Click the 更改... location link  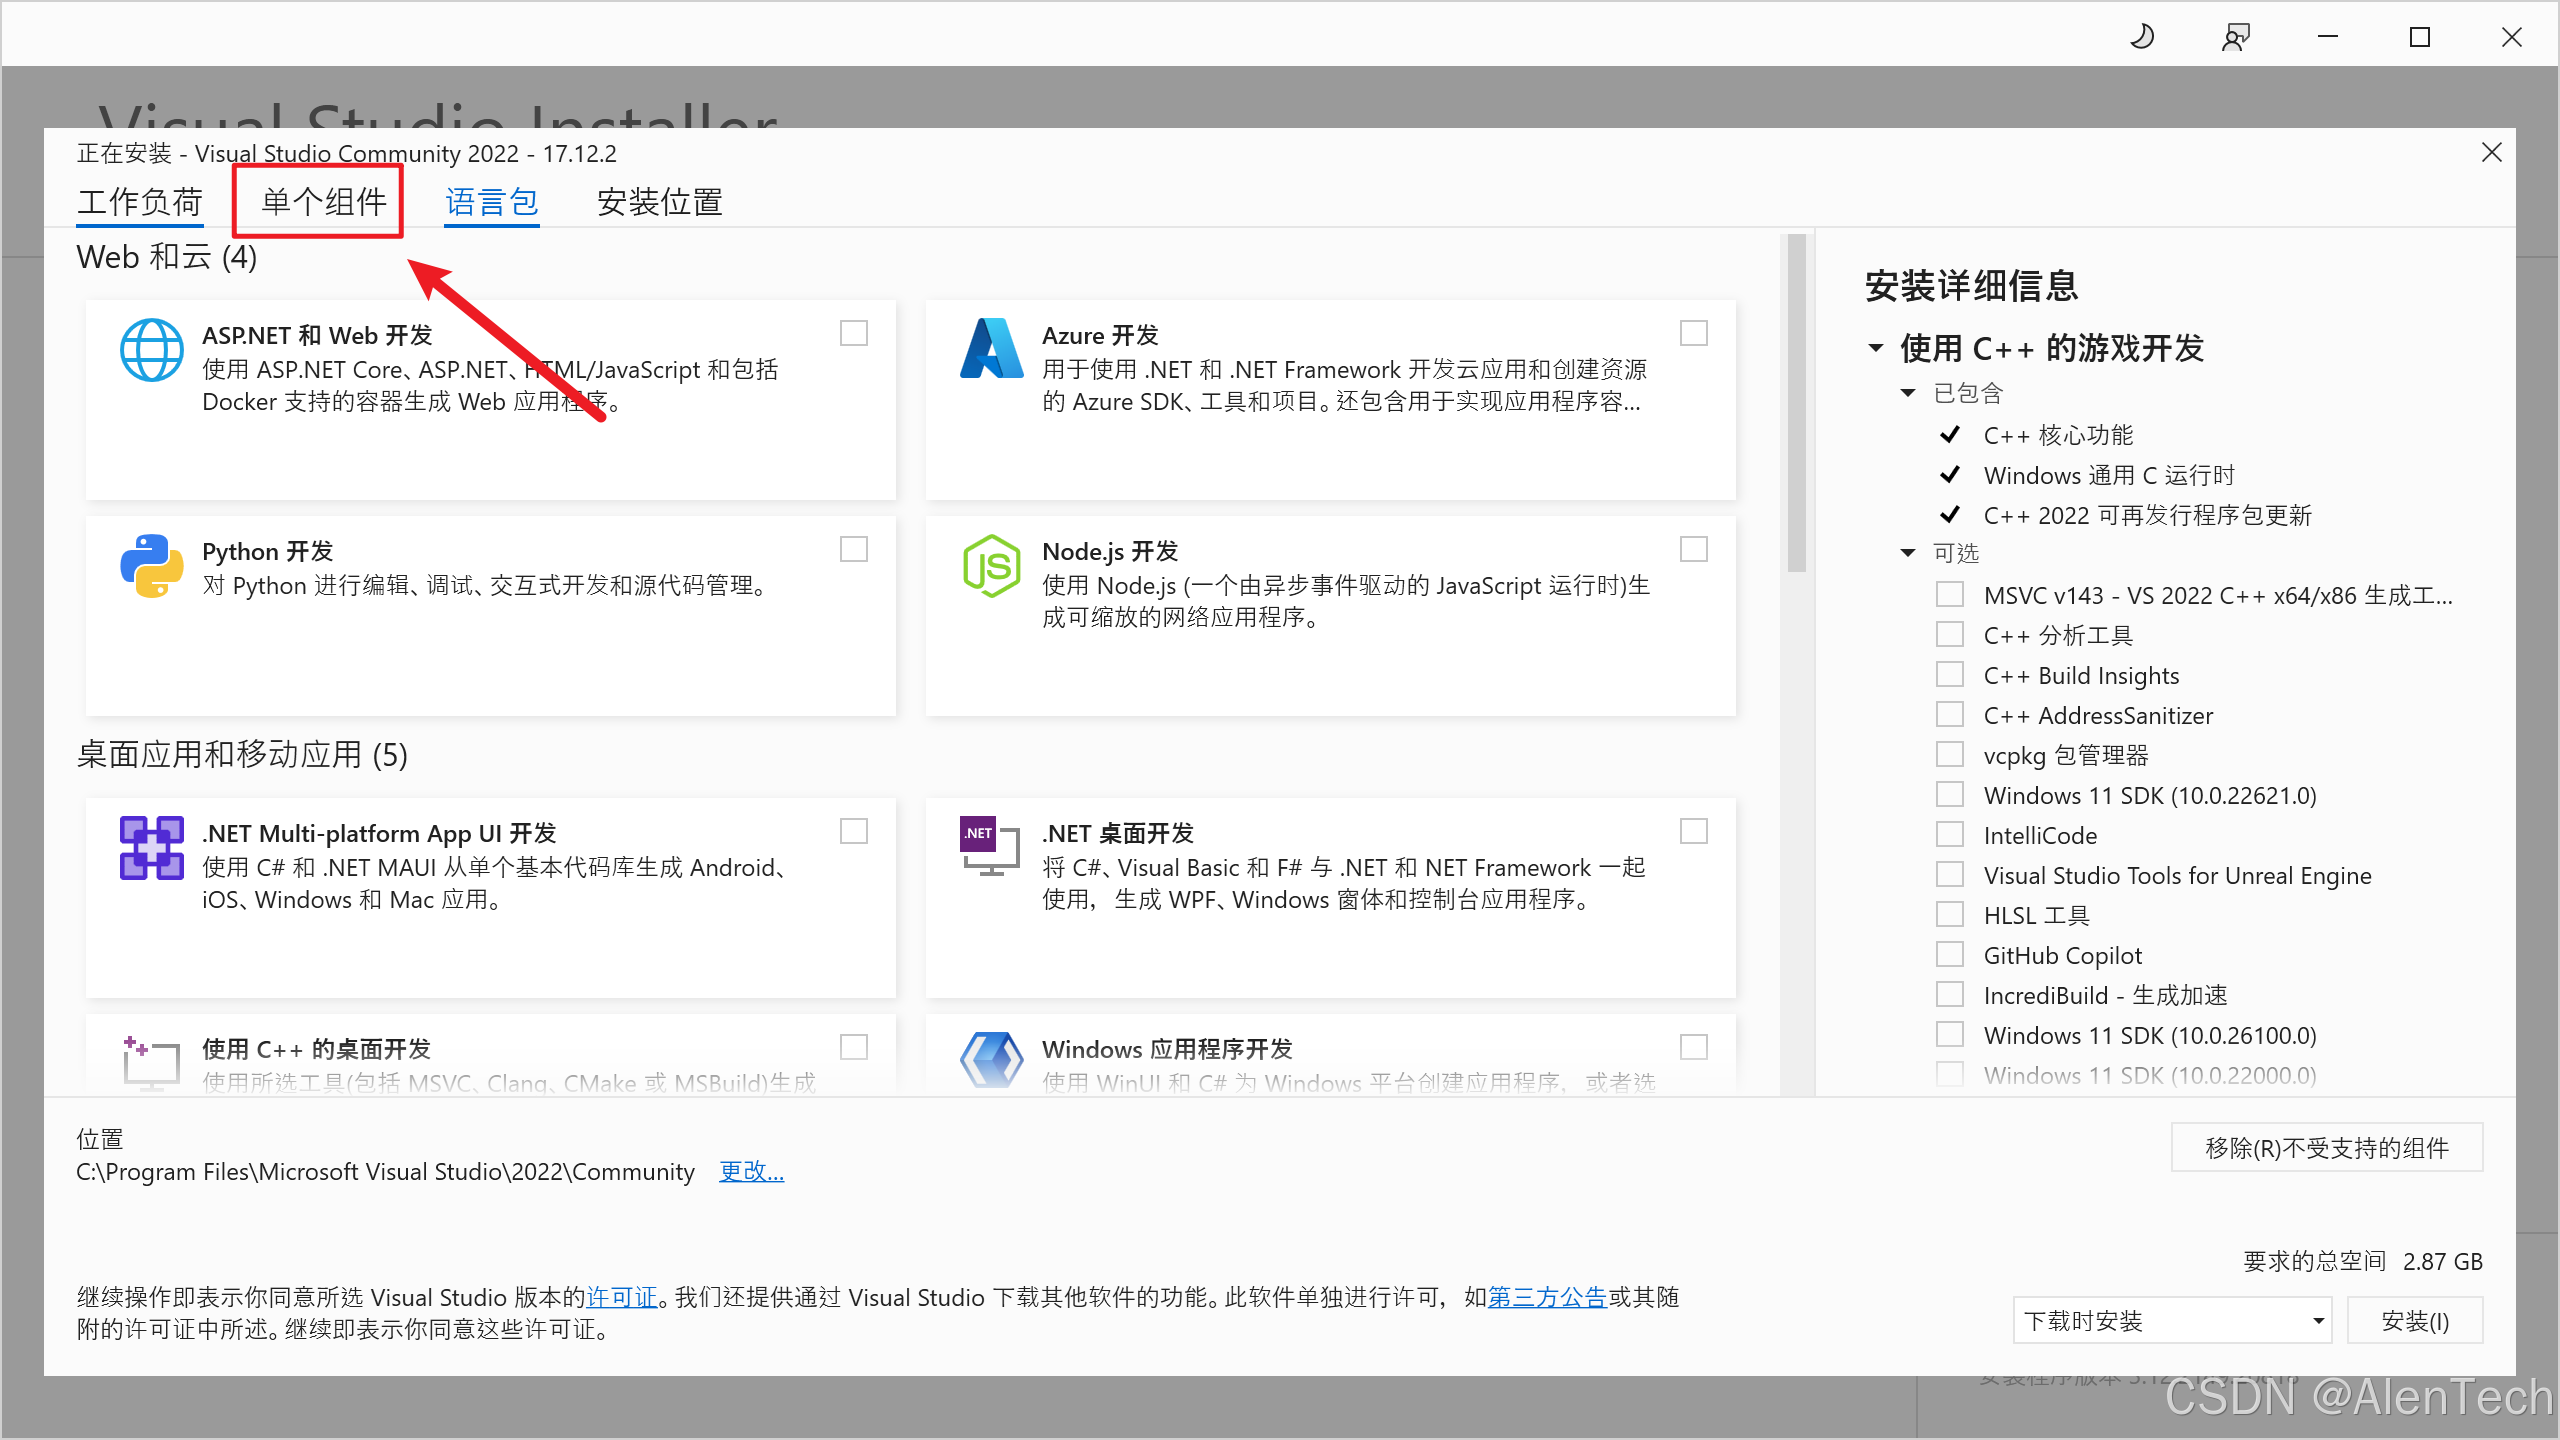[x=751, y=1171]
